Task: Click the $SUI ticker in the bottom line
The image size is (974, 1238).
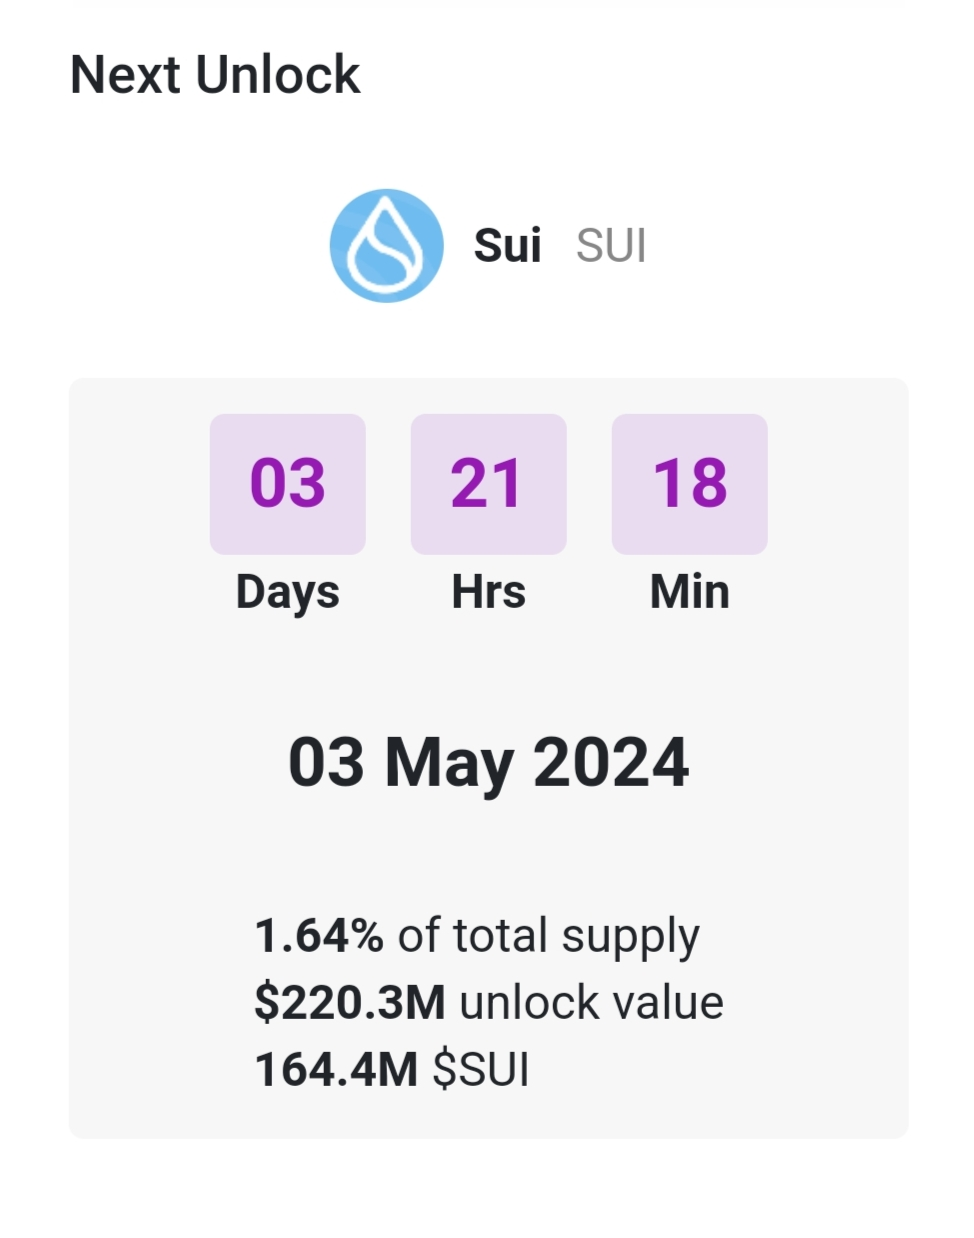Action: [x=481, y=1069]
